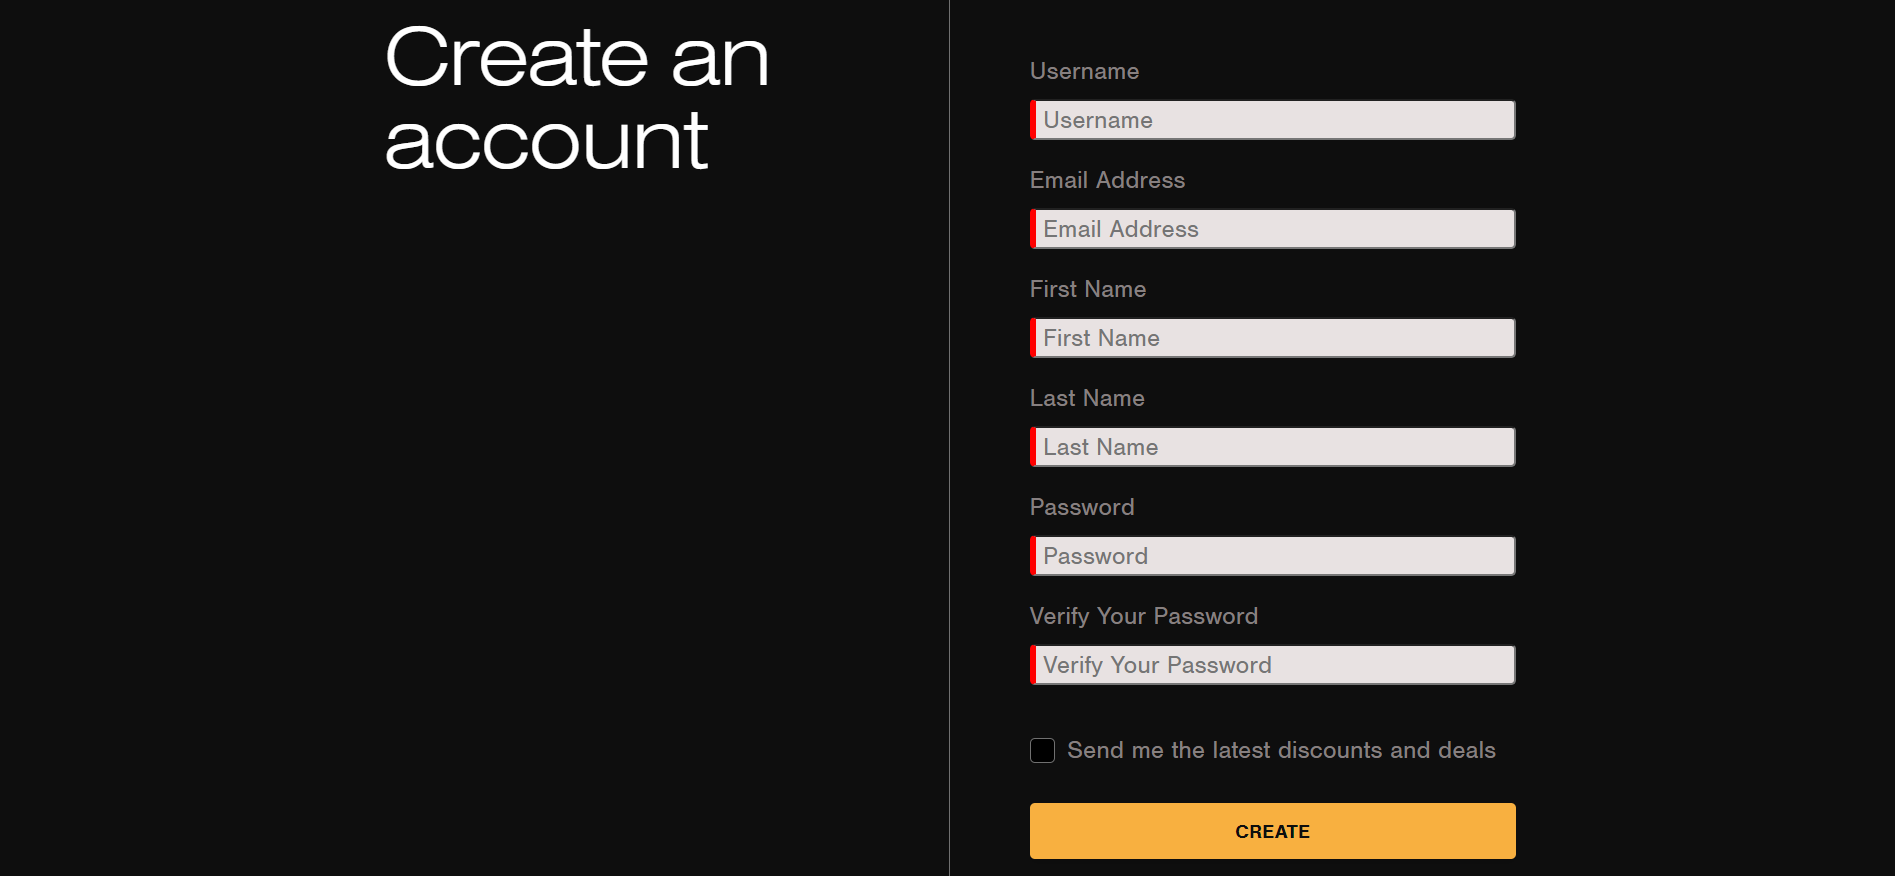
Task: Click the Username input field
Action: 1273,120
